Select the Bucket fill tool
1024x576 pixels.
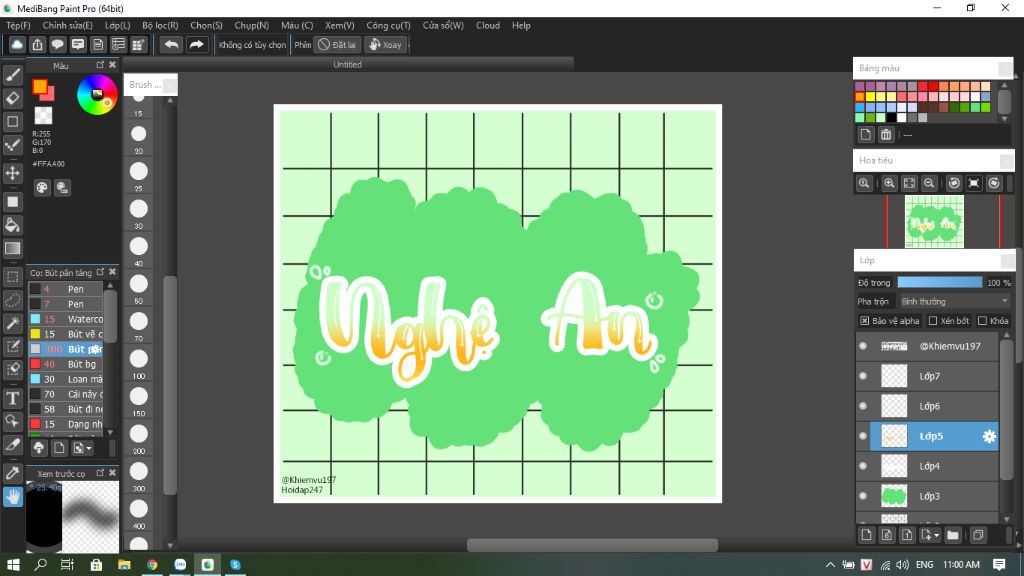(12, 225)
